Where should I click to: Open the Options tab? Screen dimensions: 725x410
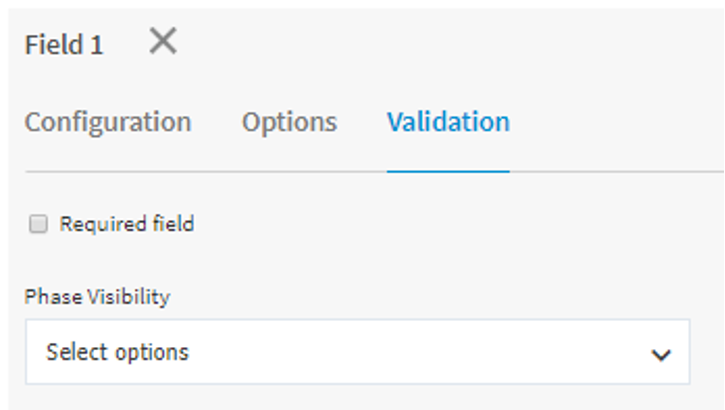[x=289, y=123]
